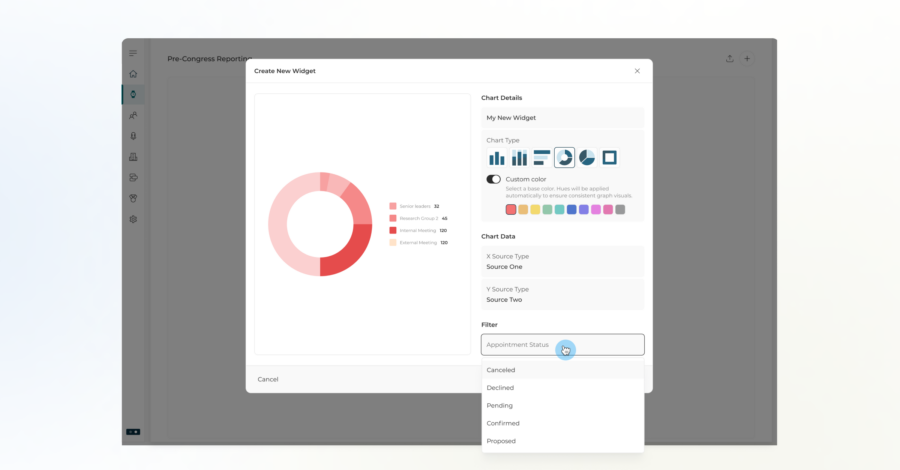The image size is (900, 470).
Task: Open the people icon in sidebar
Action: 133,115
